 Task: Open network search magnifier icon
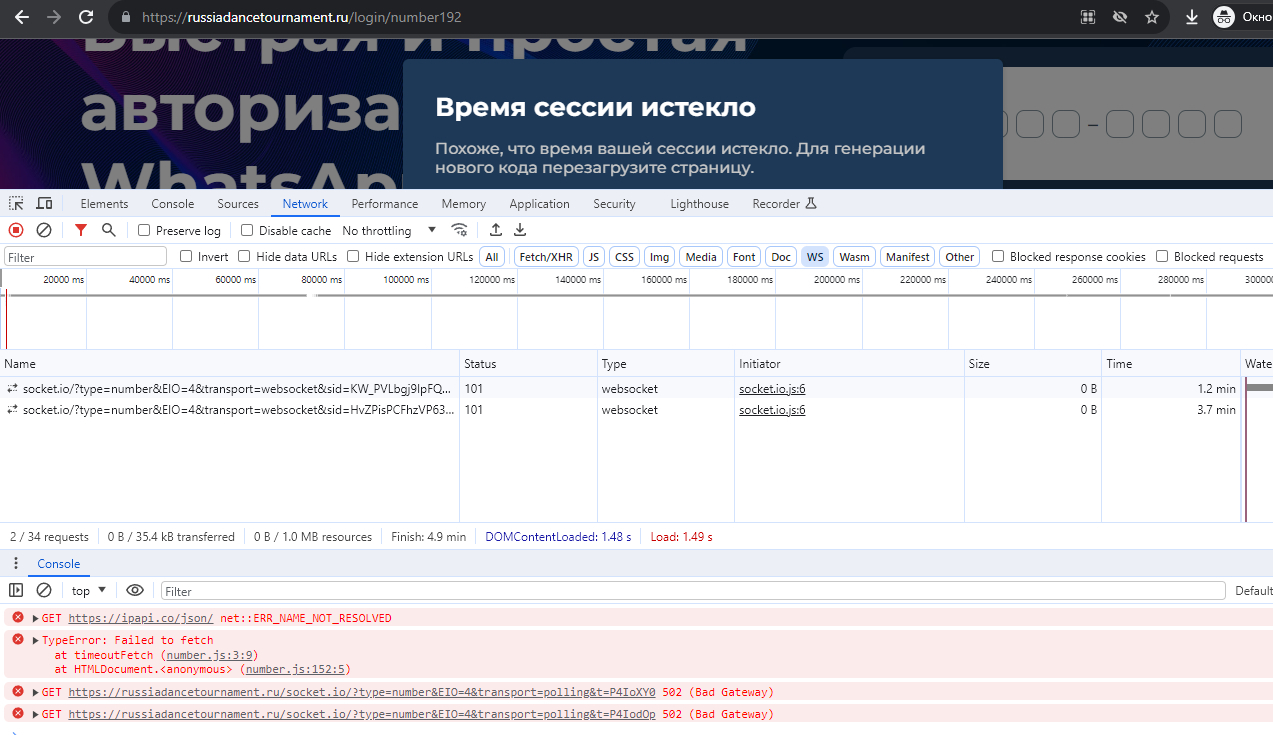pyautogui.click(x=109, y=230)
